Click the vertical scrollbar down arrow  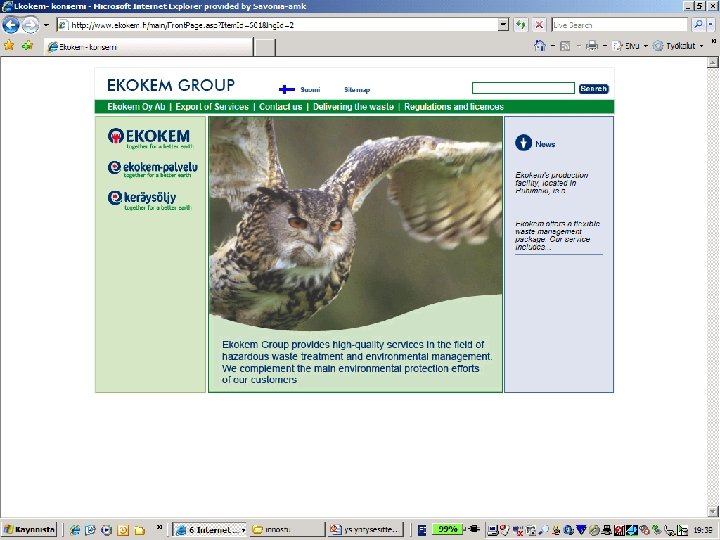coord(713,511)
